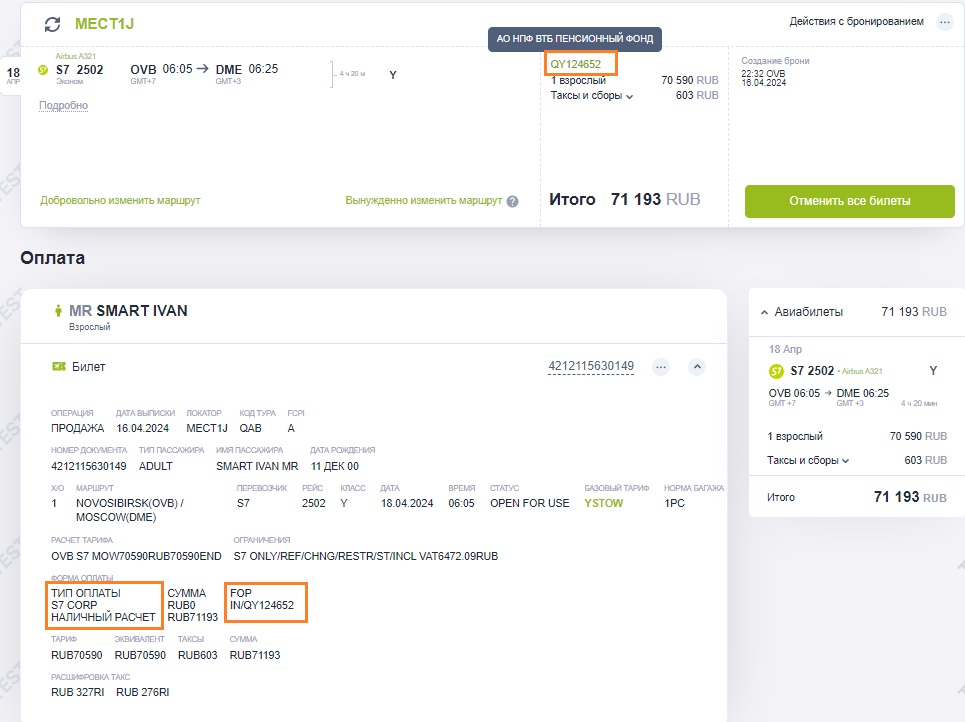The height and width of the screenshot is (722, 965).
Task: Open corporate code QY124652 link
Action: coord(575,64)
